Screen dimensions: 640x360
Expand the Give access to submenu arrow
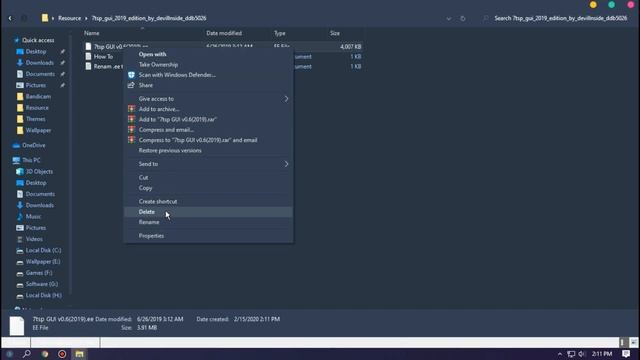(x=286, y=99)
